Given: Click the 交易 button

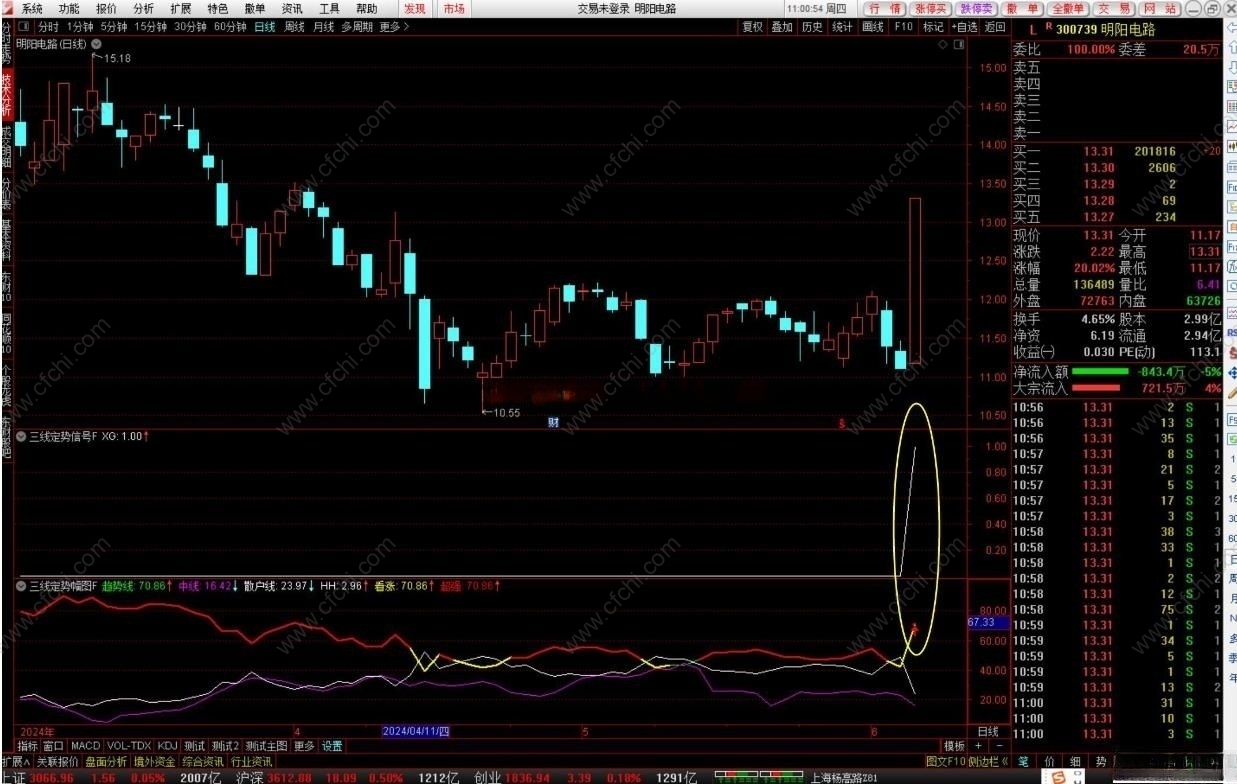Looking at the screenshot, I should tap(1112, 8).
